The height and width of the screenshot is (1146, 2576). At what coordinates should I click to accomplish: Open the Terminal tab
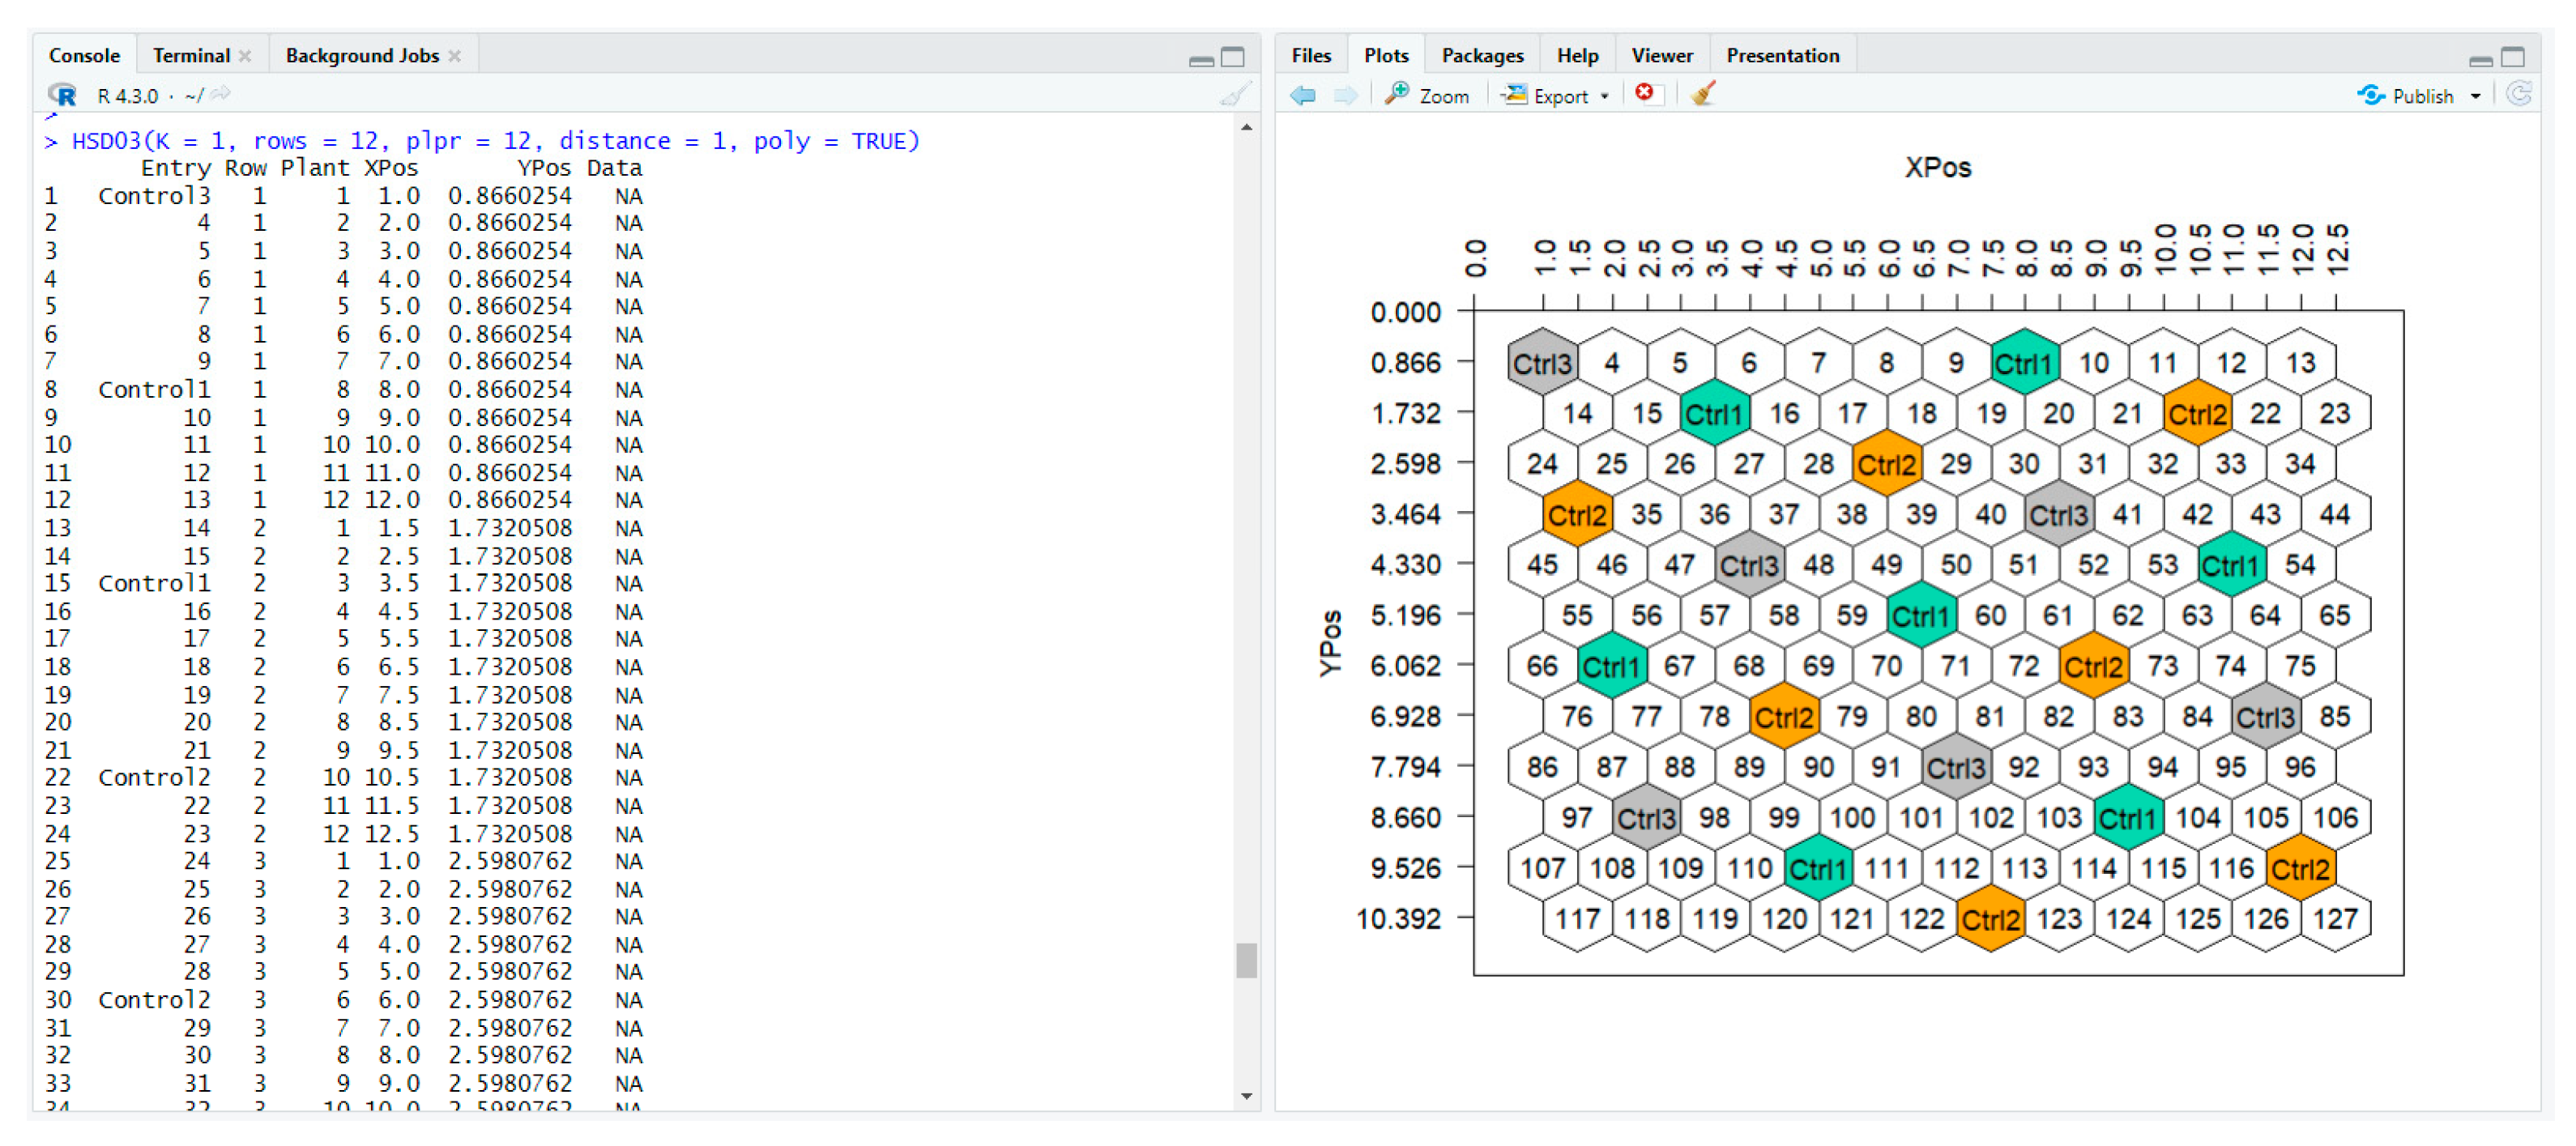tap(190, 56)
